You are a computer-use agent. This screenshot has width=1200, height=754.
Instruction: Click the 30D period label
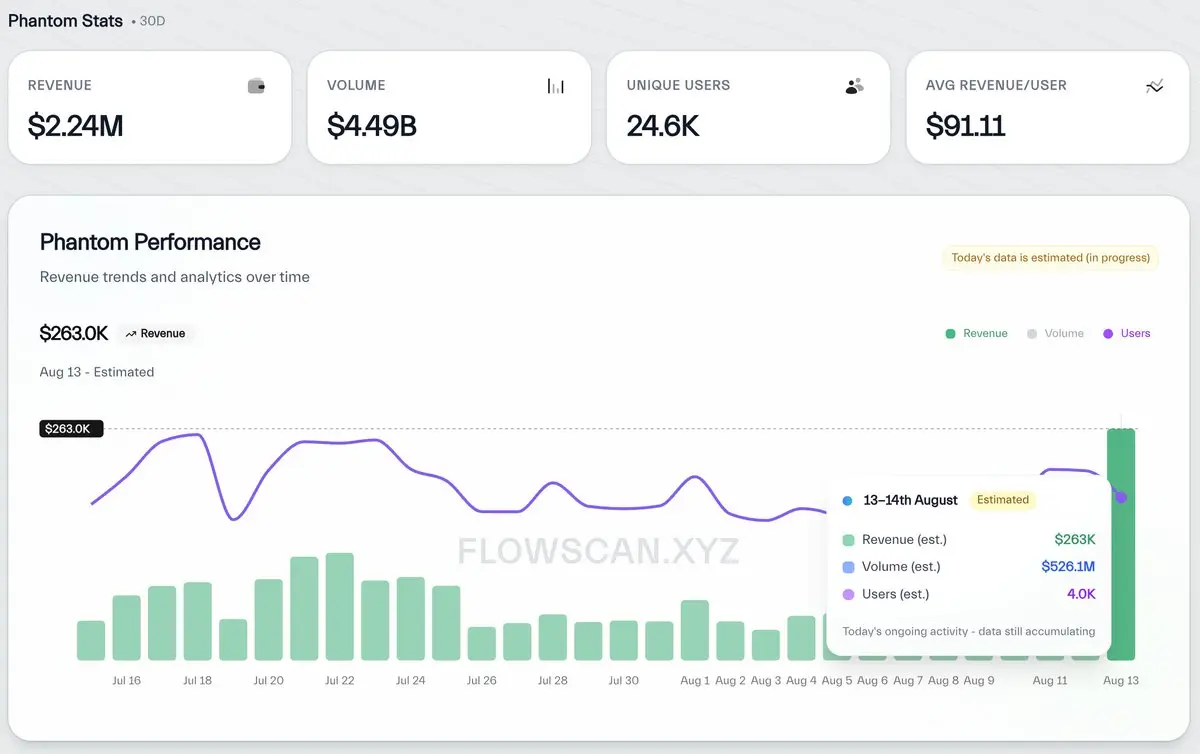(x=152, y=21)
